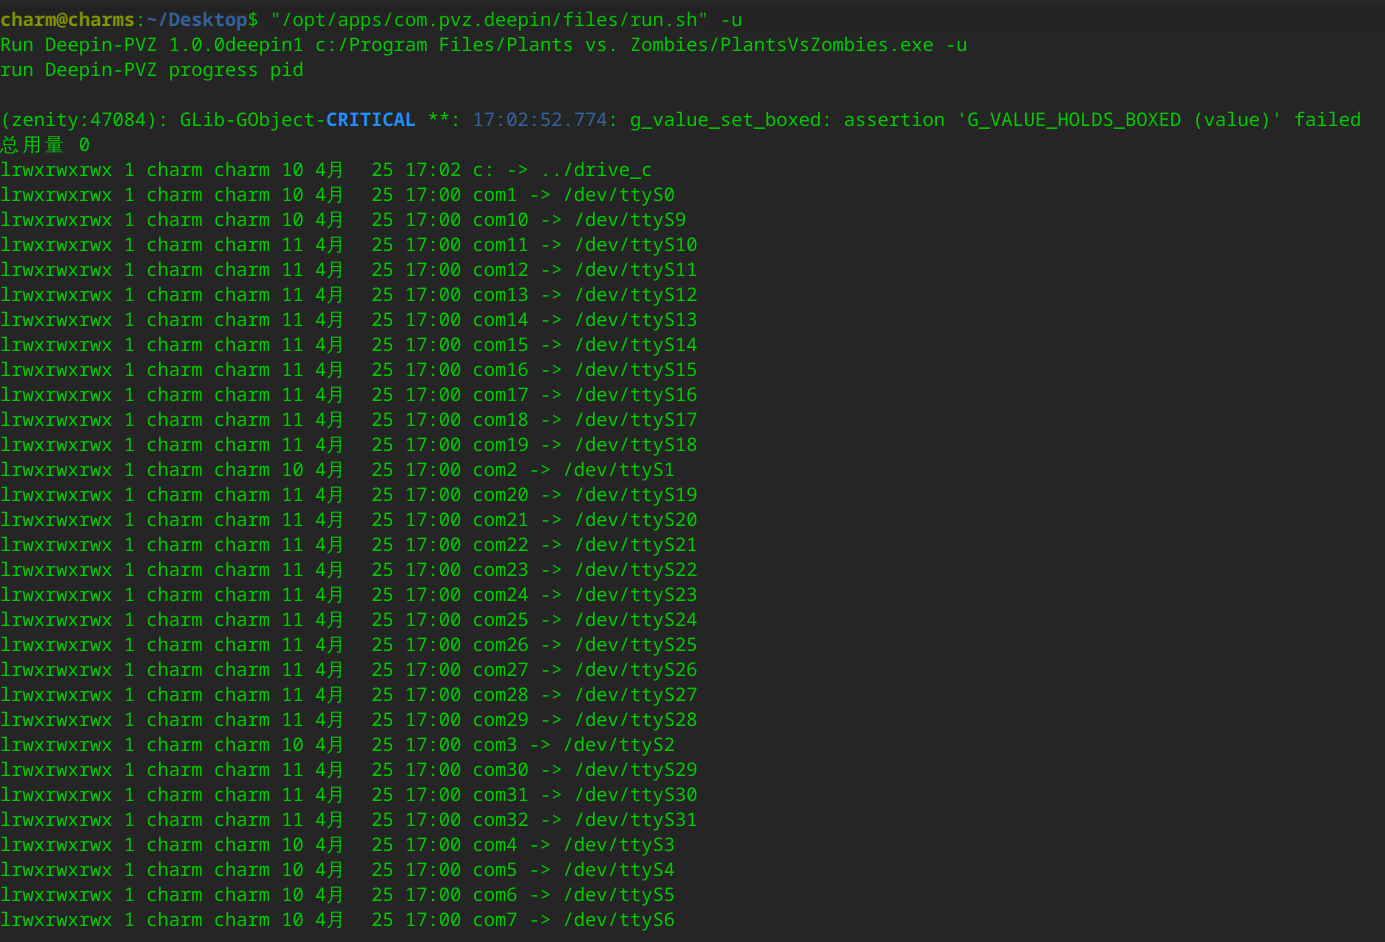Click the bold CRITICAL warning word
The height and width of the screenshot is (942, 1385).
tap(370, 120)
